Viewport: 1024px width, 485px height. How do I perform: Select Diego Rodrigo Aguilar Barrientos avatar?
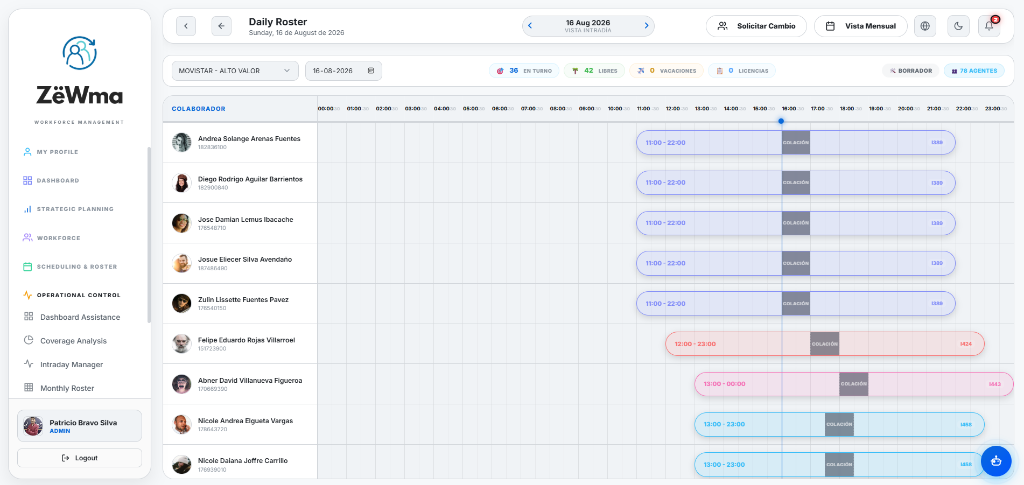pos(182,183)
